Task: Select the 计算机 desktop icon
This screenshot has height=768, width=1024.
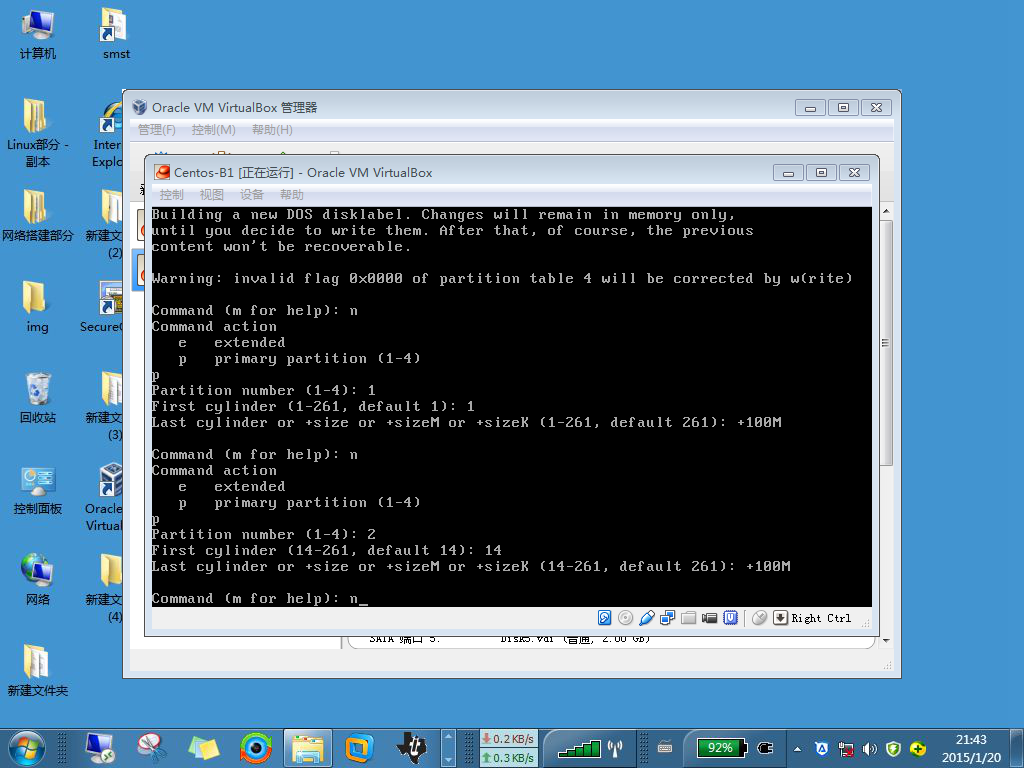Action: tap(37, 34)
